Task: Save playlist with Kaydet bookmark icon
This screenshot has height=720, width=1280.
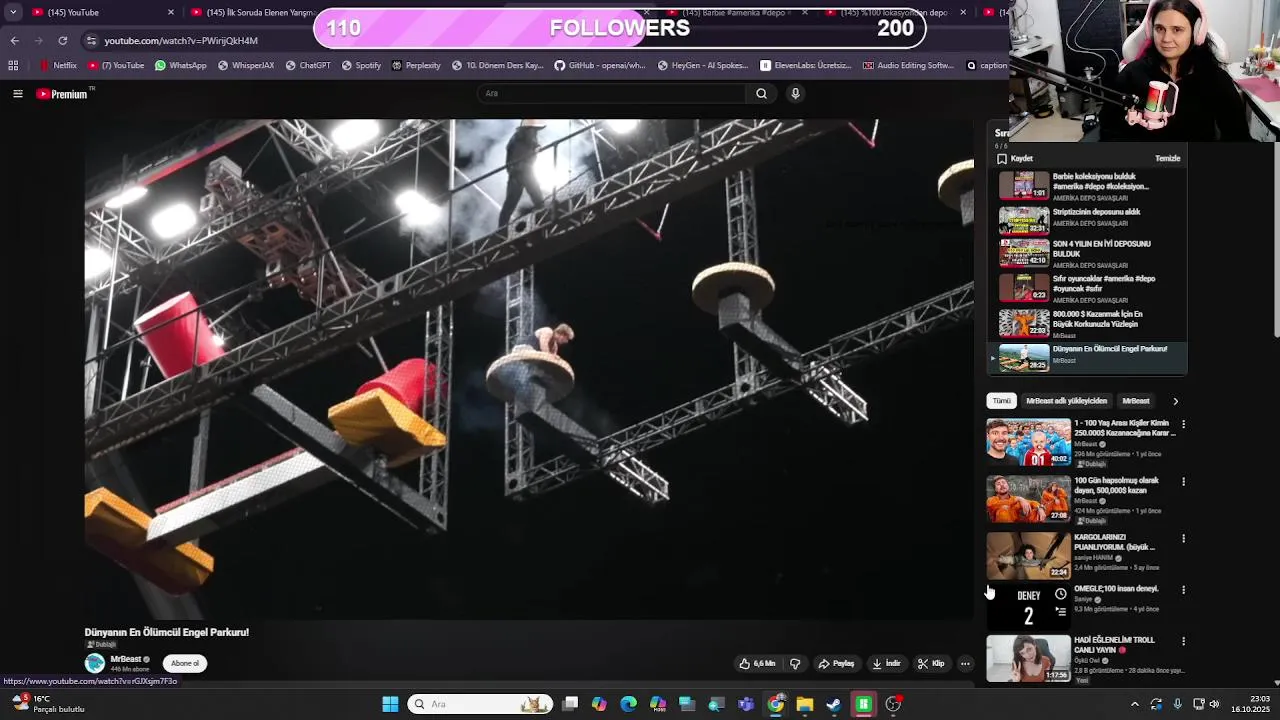Action: [x=1002, y=159]
